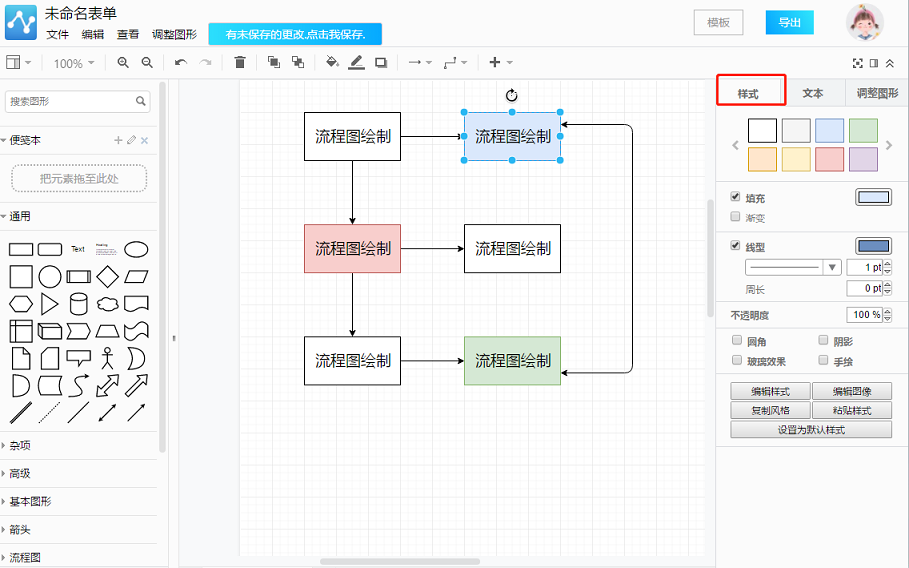Toggle fullscreen icon in toolbar
Image resolution: width=909 pixels, height=568 pixels.
pyautogui.click(x=857, y=63)
